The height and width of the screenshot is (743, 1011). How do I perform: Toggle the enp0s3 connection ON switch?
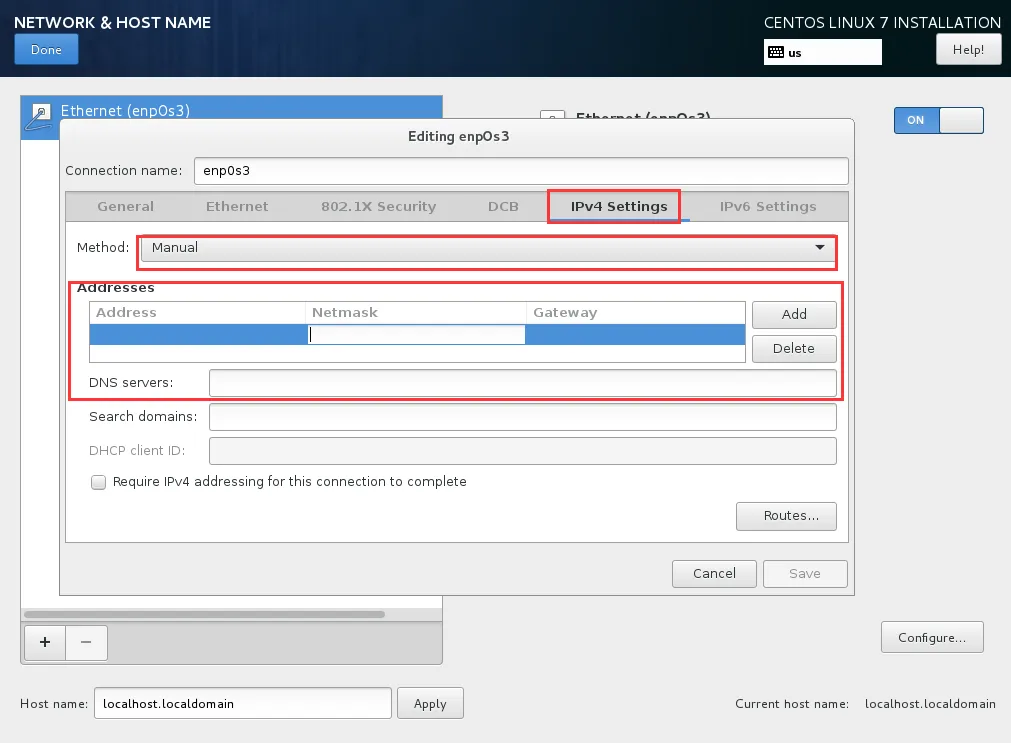tap(938, 121)
